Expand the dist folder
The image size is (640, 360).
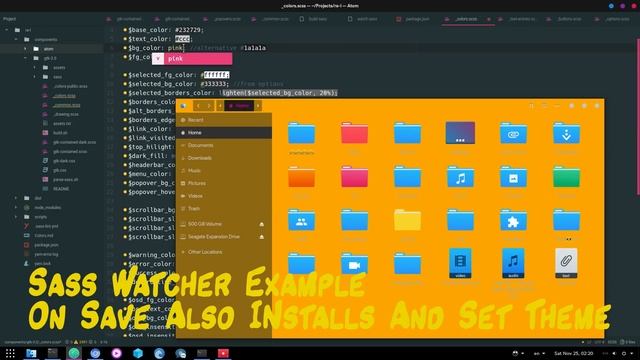16,198
